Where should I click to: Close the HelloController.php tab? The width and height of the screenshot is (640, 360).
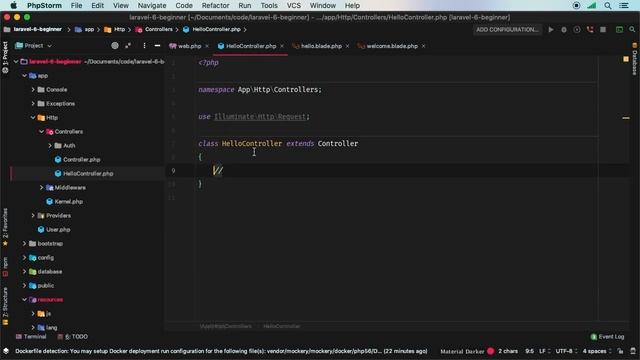[282, 46]
